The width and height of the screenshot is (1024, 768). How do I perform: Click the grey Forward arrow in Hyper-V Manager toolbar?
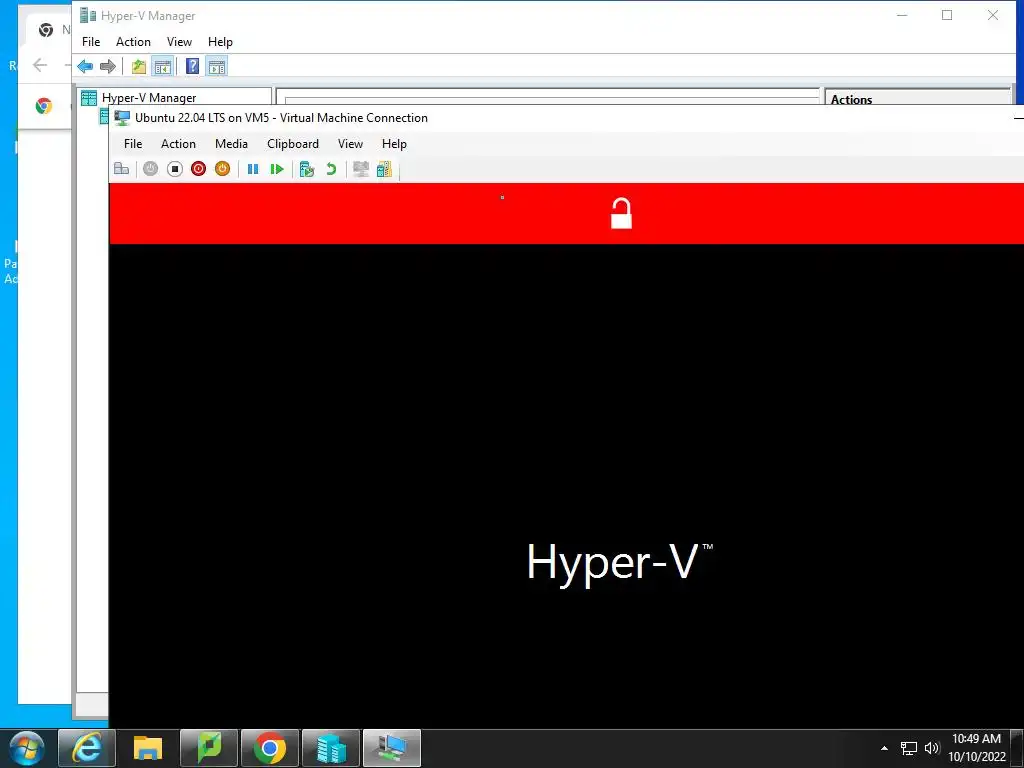(108, 66)
